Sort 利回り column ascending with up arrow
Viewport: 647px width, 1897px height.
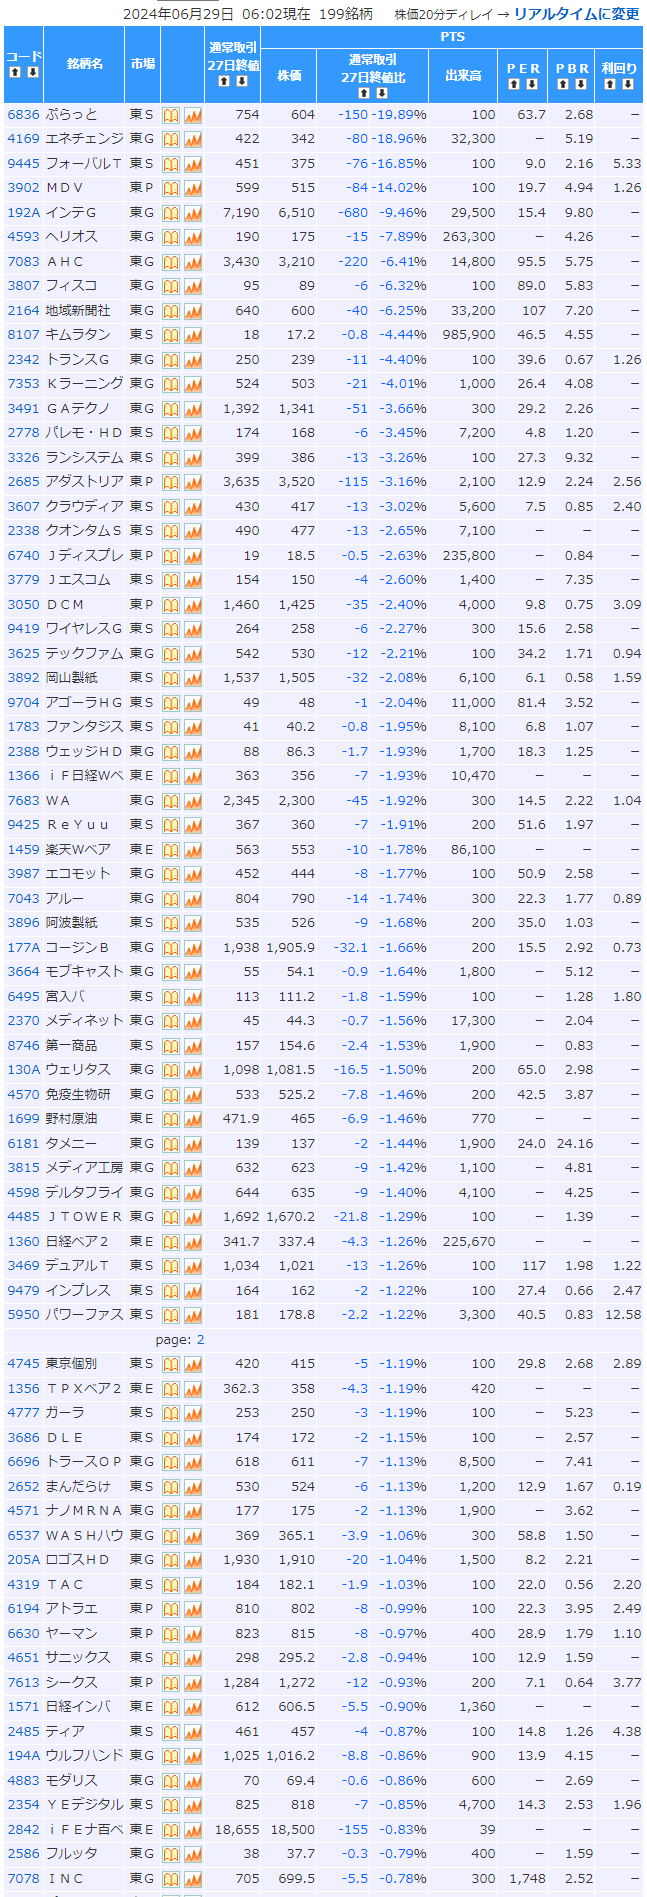(x=610, y=84)
